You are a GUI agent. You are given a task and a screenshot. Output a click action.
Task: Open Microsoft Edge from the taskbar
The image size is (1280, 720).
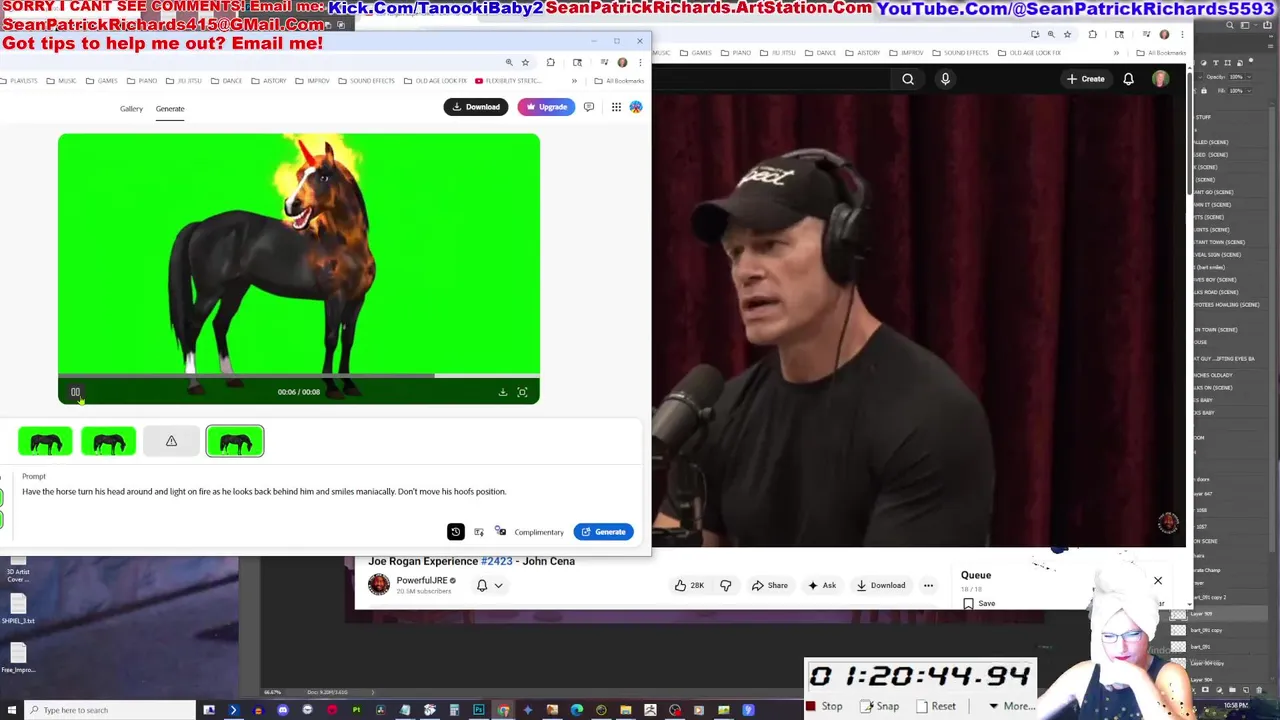577,710
